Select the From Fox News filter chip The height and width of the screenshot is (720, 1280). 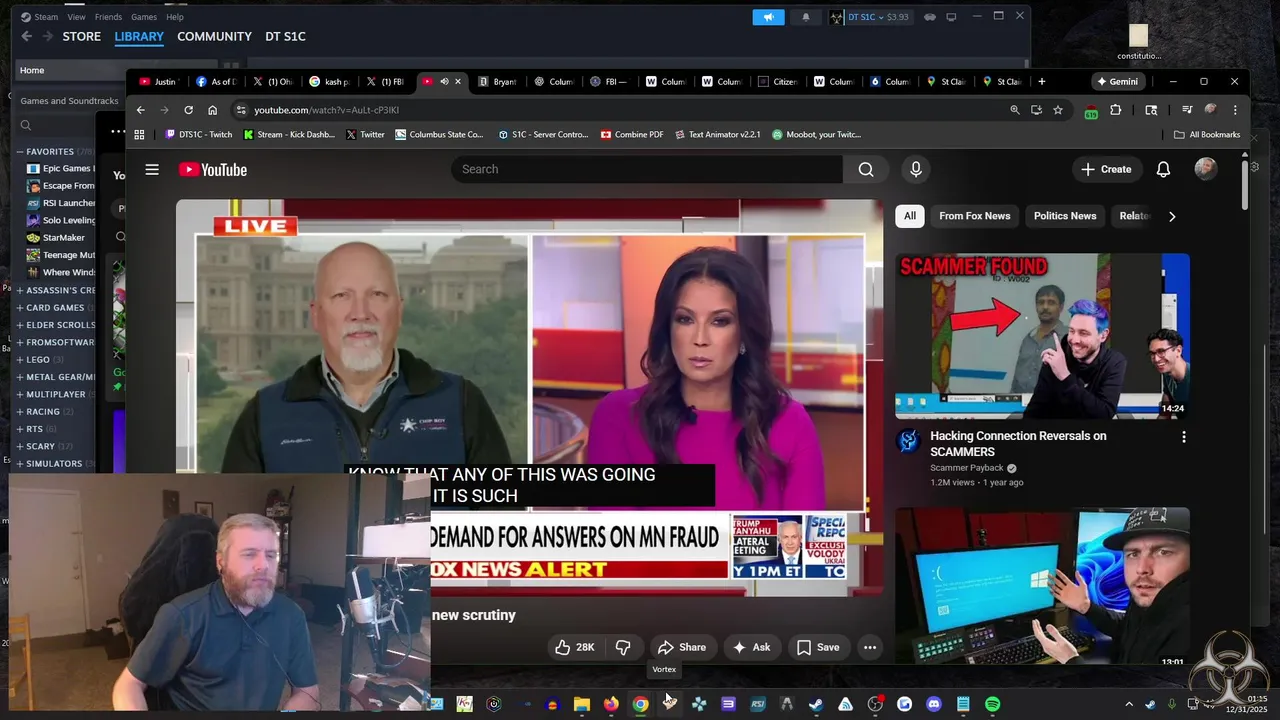974,216
